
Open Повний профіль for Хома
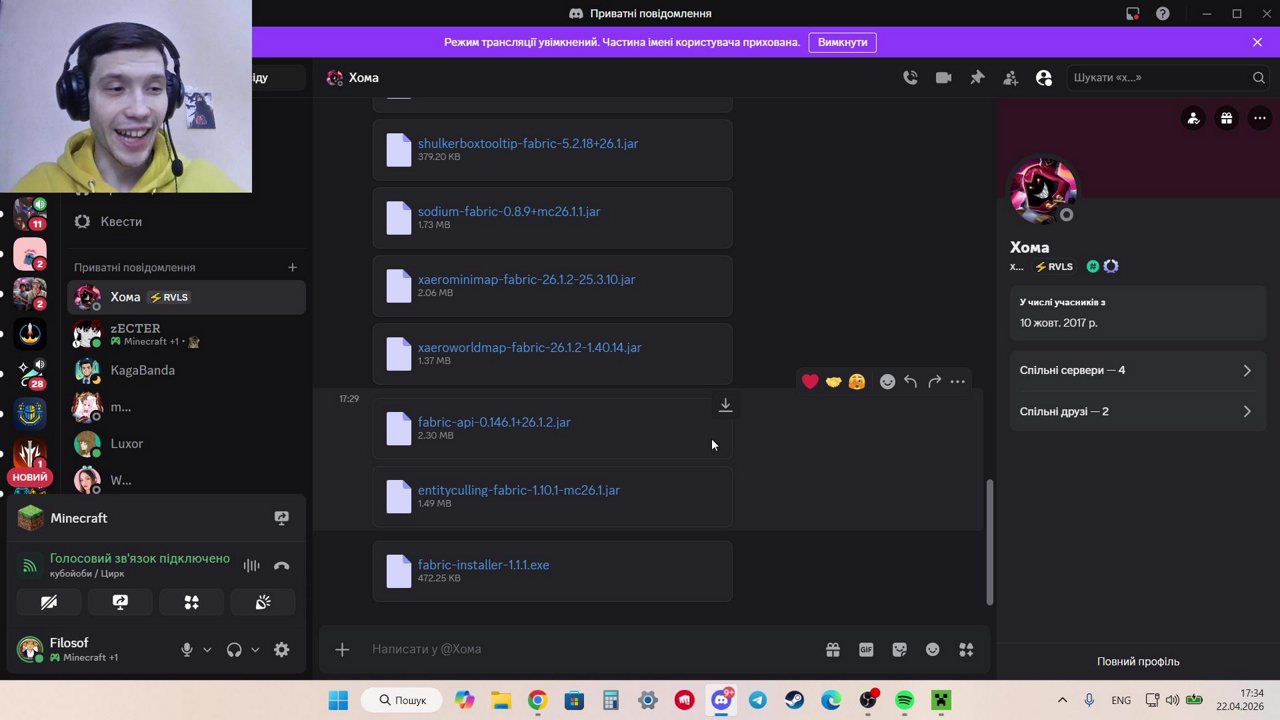[x=1138, y=661]
